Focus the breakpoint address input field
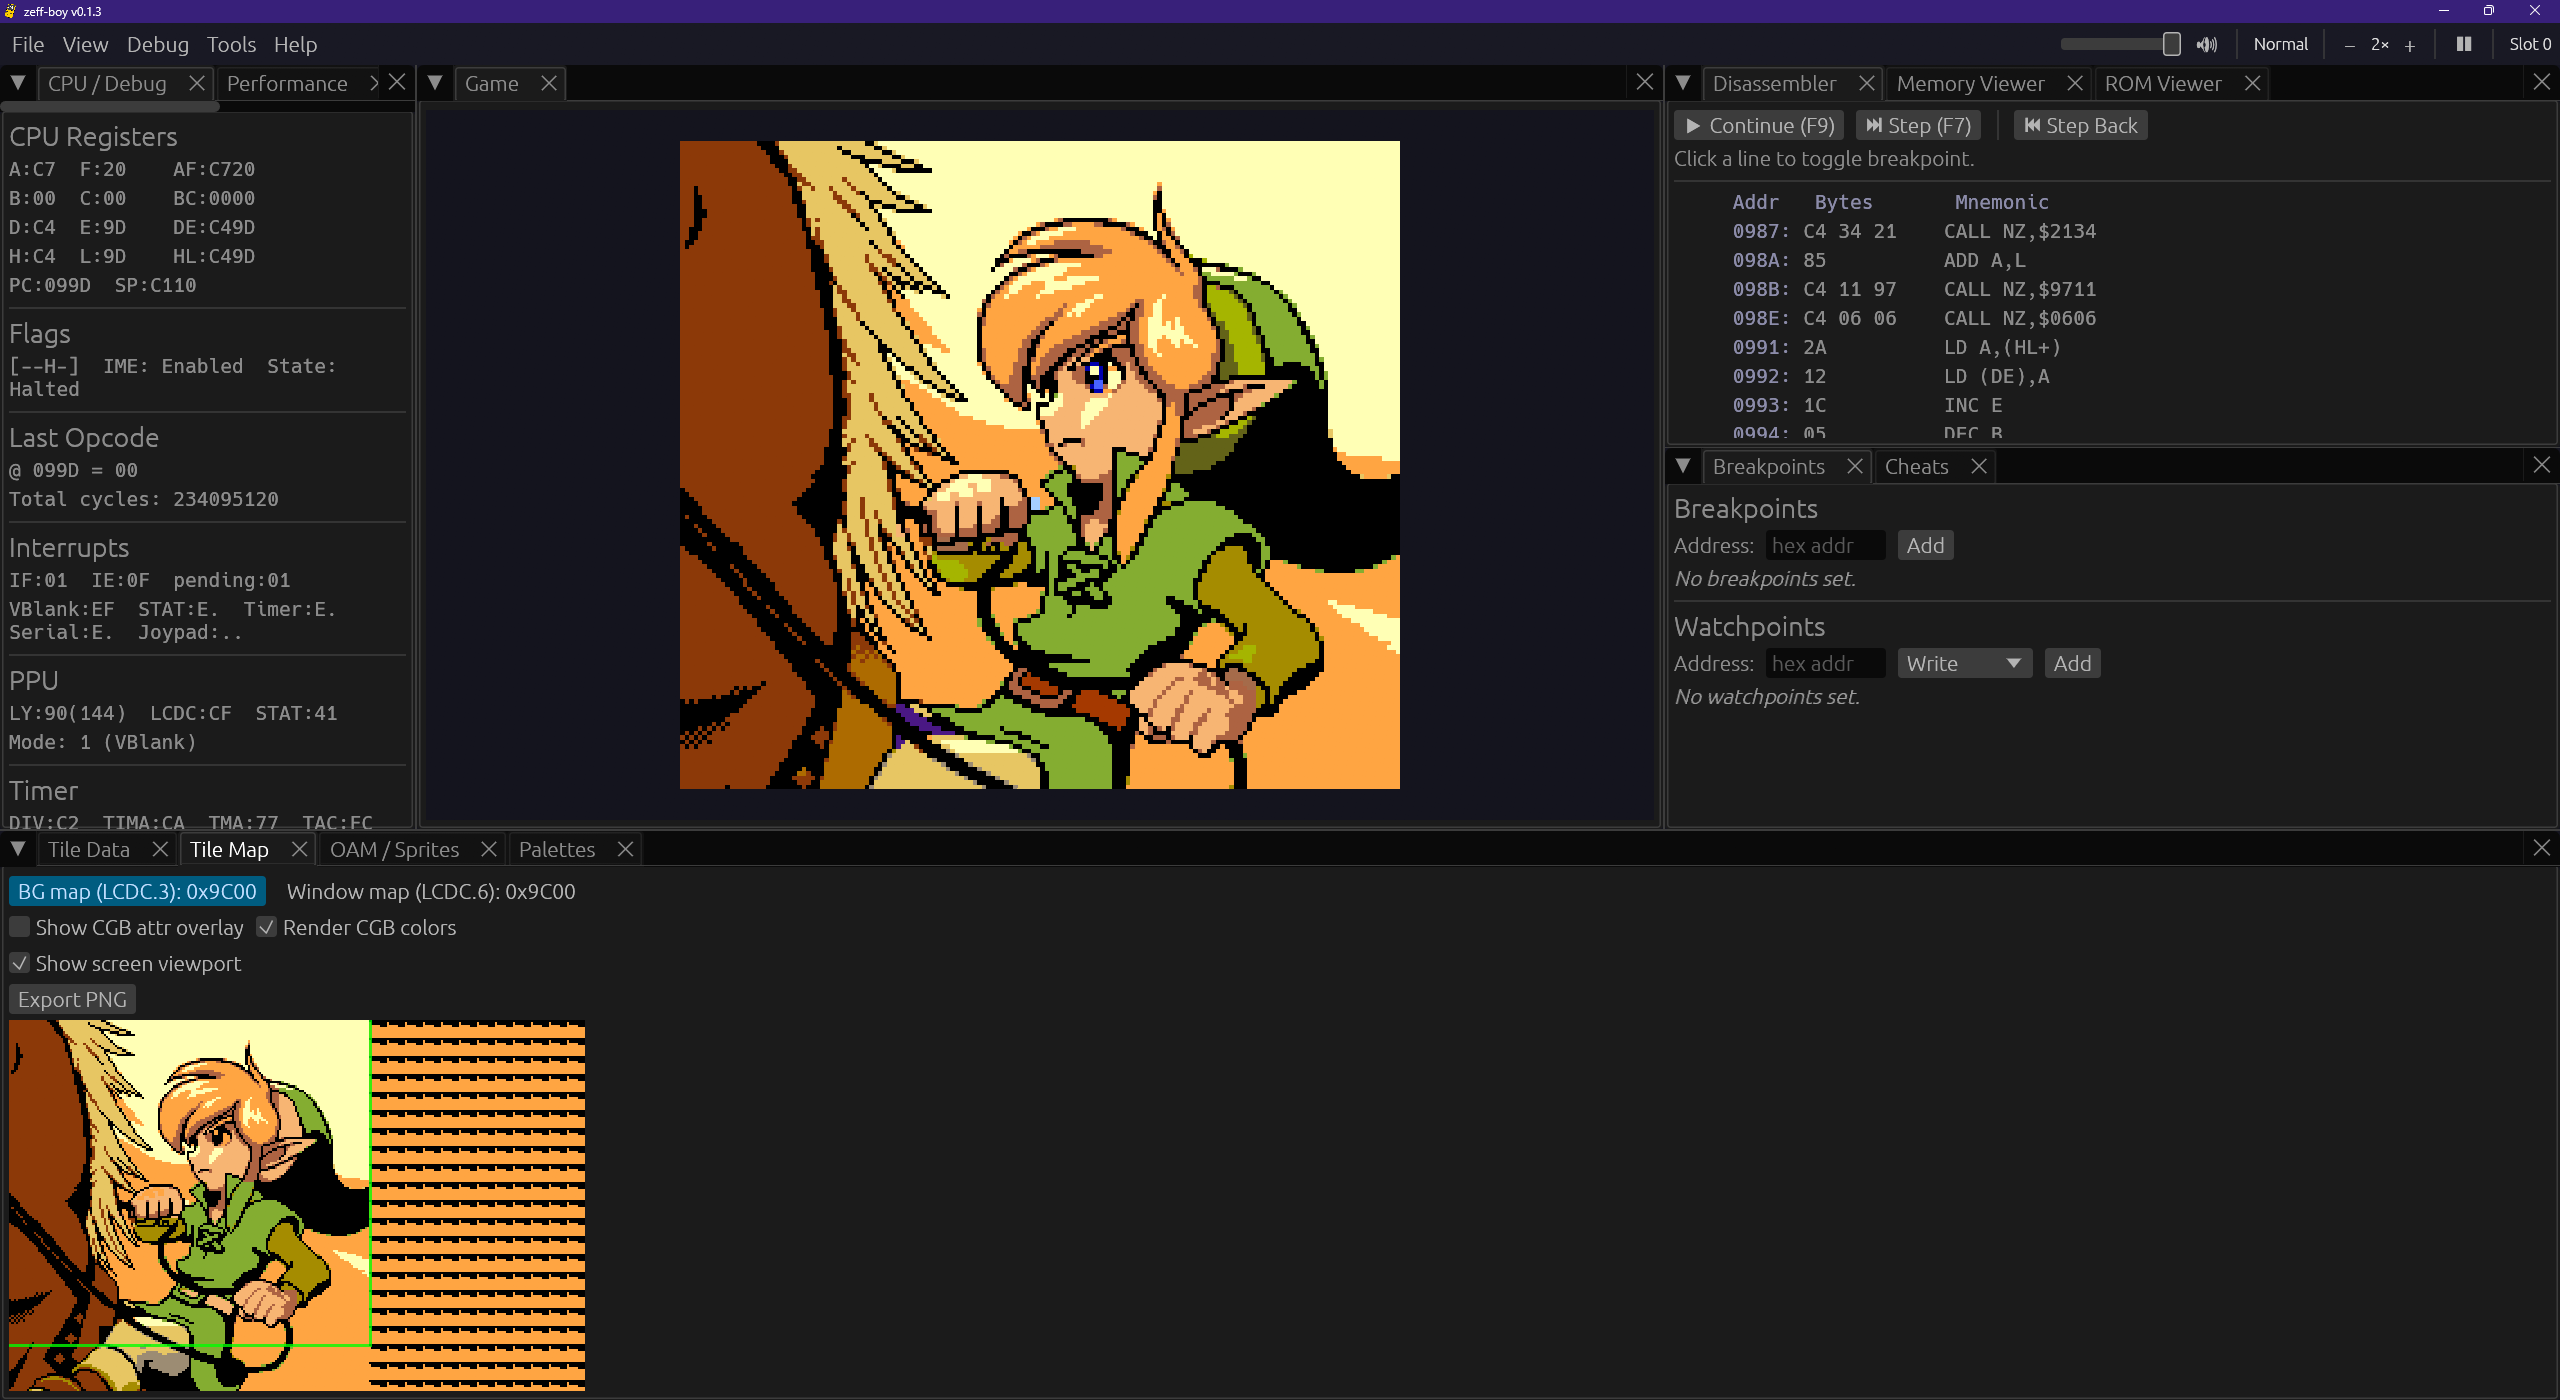Screen dimensions: 2560x1400 click(x=1825, y=545)
